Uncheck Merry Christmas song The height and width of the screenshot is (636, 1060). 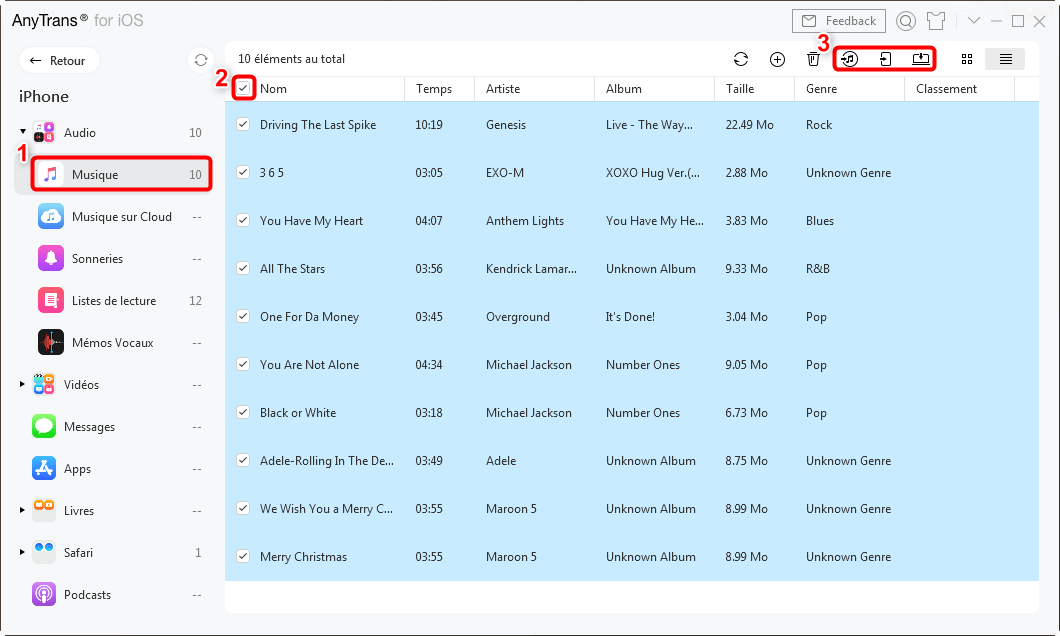[x=243, y=556]
